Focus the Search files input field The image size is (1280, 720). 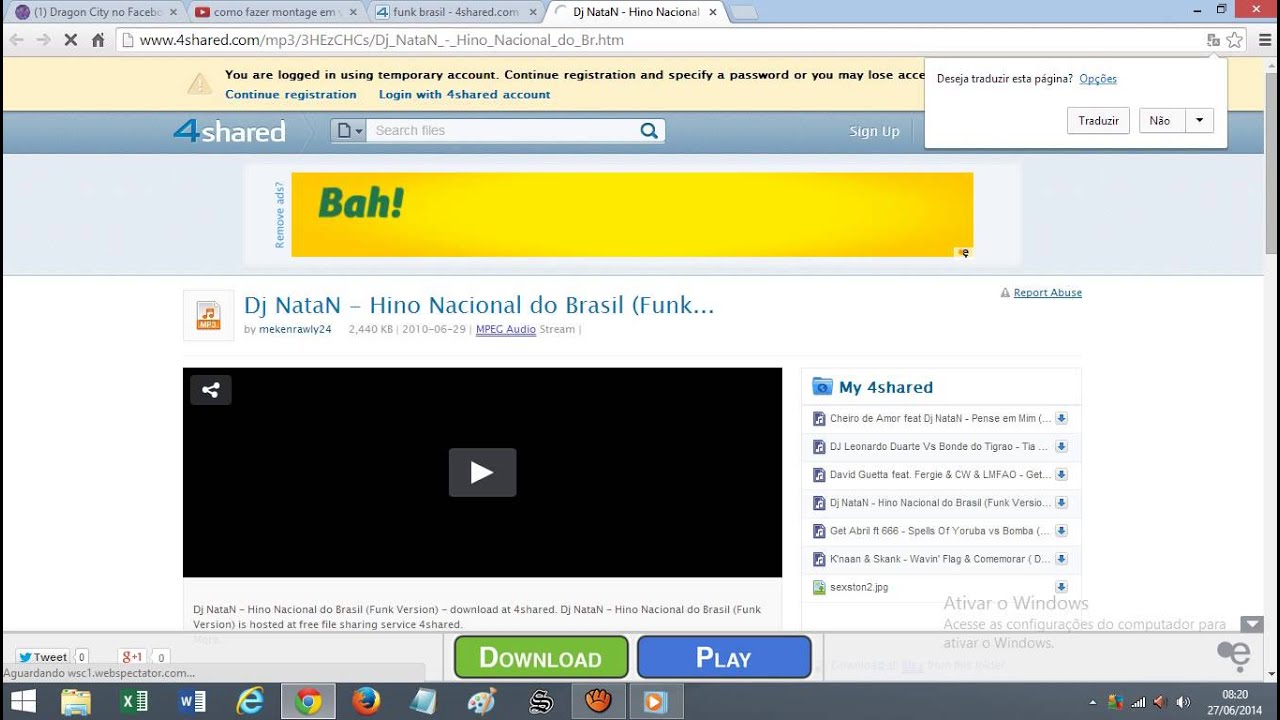pyautogui.click(x=500, y=130)
